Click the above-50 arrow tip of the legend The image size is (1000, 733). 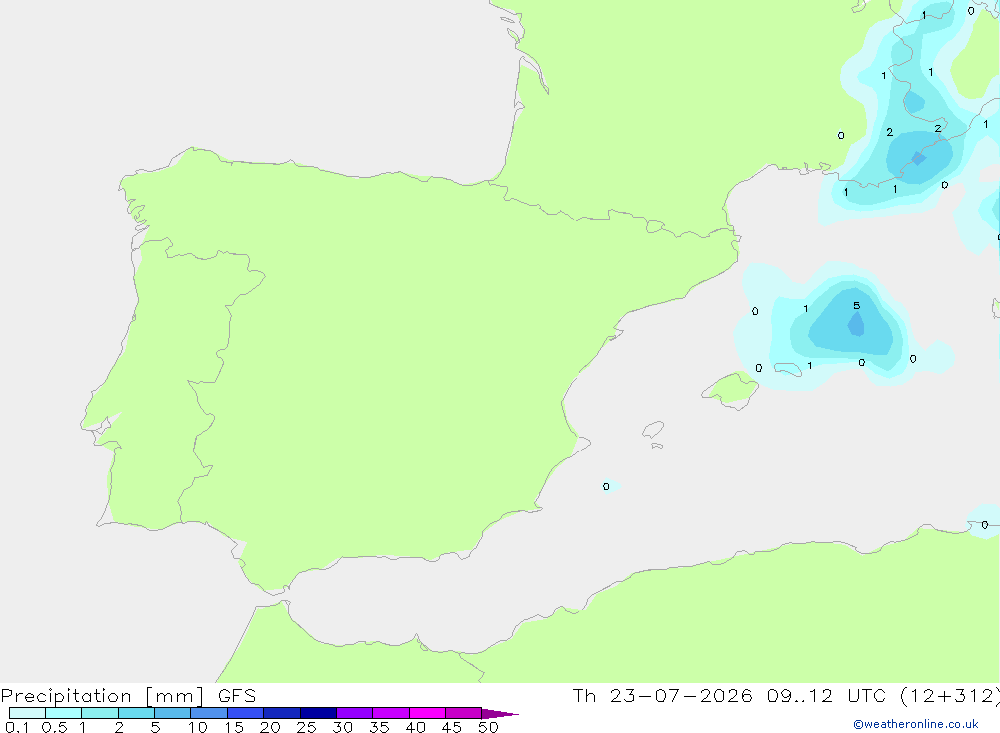(500, 713)
